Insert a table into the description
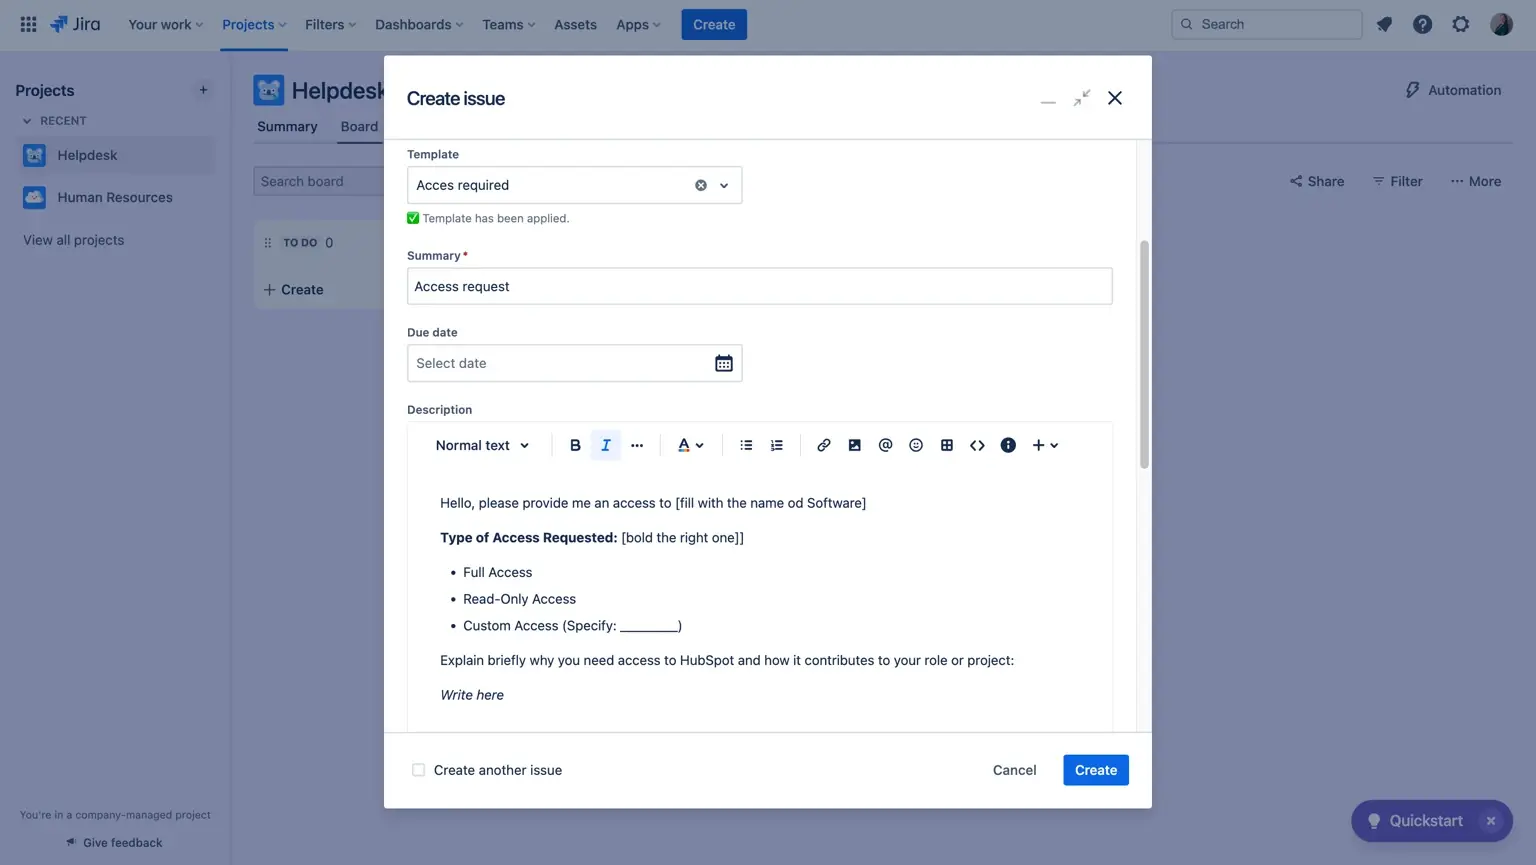Viewport: 1536px width, 865px height. click(946, 445)
